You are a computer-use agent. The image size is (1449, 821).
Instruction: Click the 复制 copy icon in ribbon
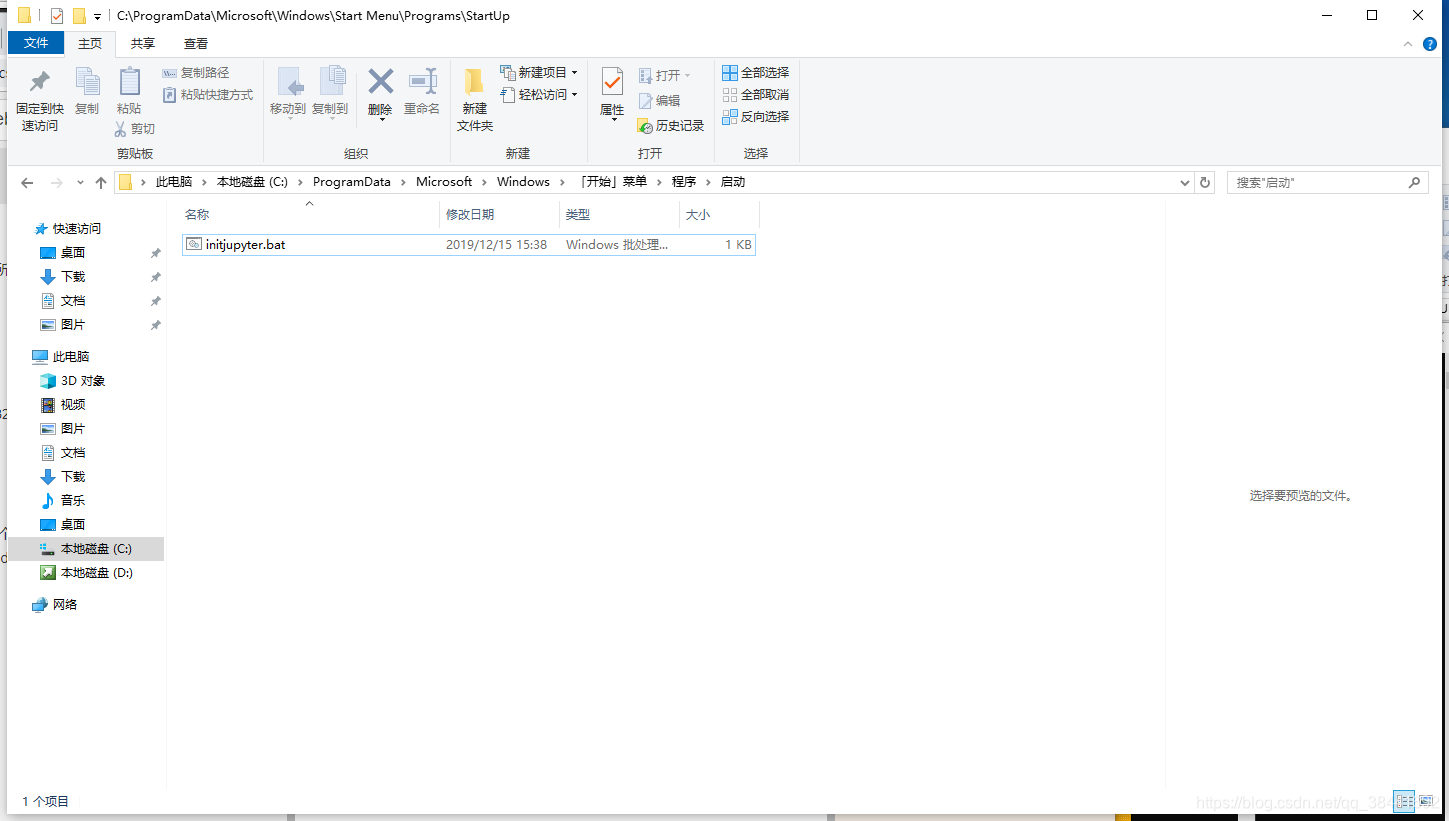click(x=87, y=82)
